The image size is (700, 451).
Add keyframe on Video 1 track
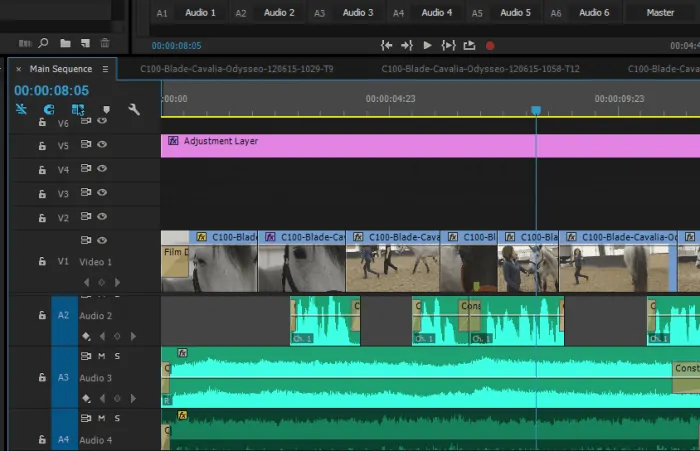coord(102,282)
